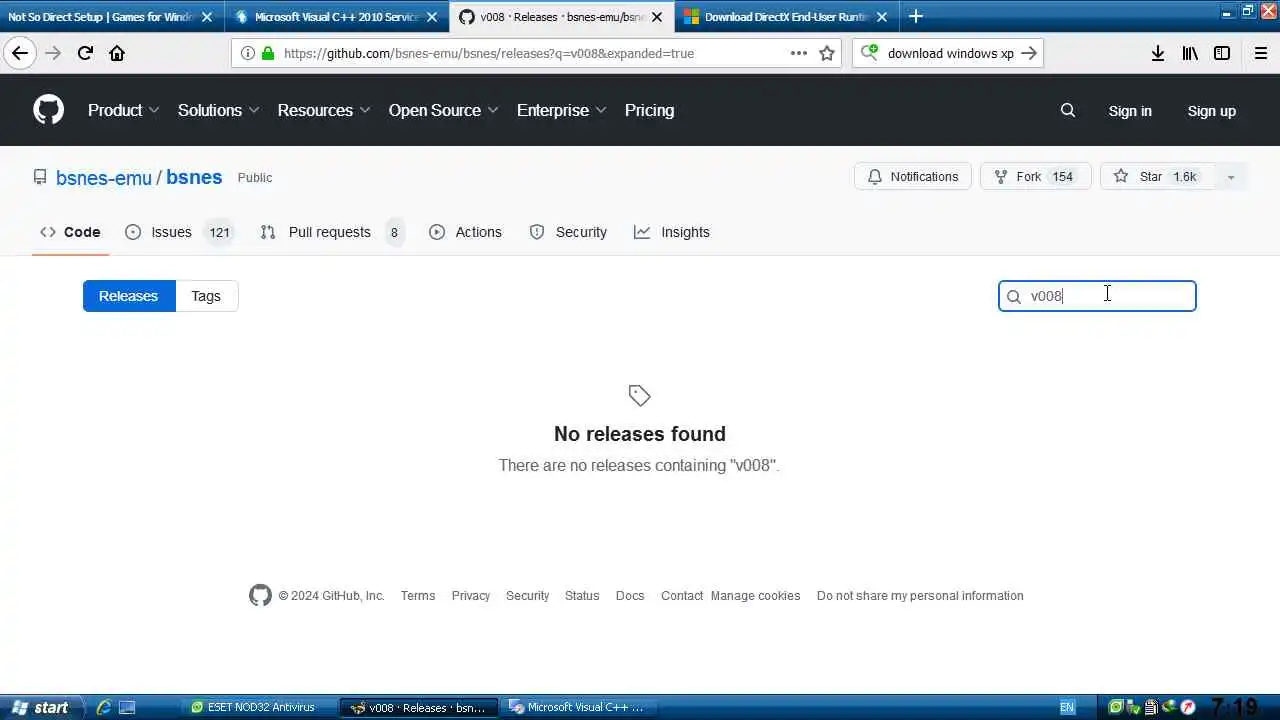Open the Actions tab

tap(465, 232)
